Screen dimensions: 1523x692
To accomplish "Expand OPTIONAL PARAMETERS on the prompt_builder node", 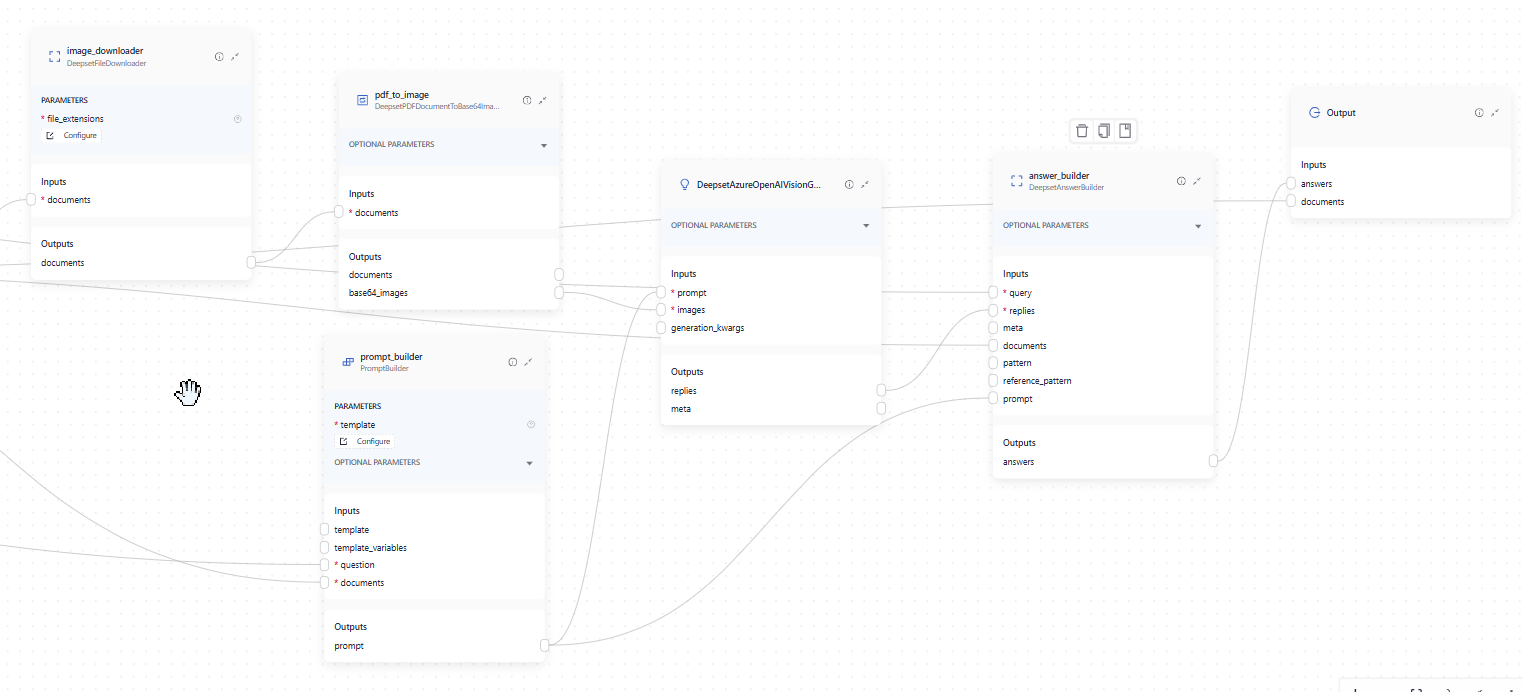I will tap(529, 462).
